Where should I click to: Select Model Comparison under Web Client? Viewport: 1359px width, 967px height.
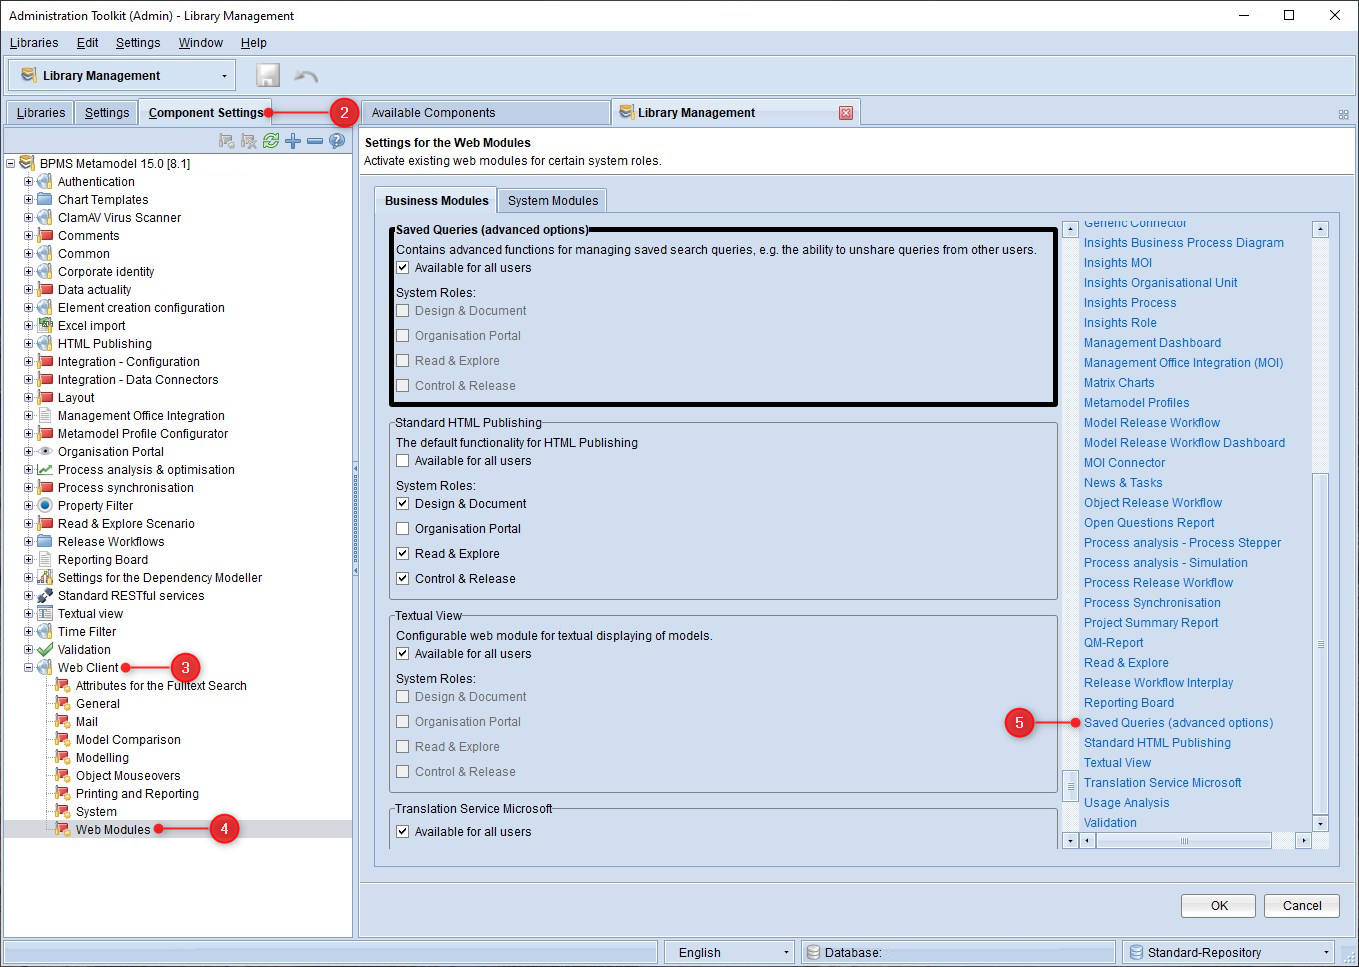pos(128,739)
